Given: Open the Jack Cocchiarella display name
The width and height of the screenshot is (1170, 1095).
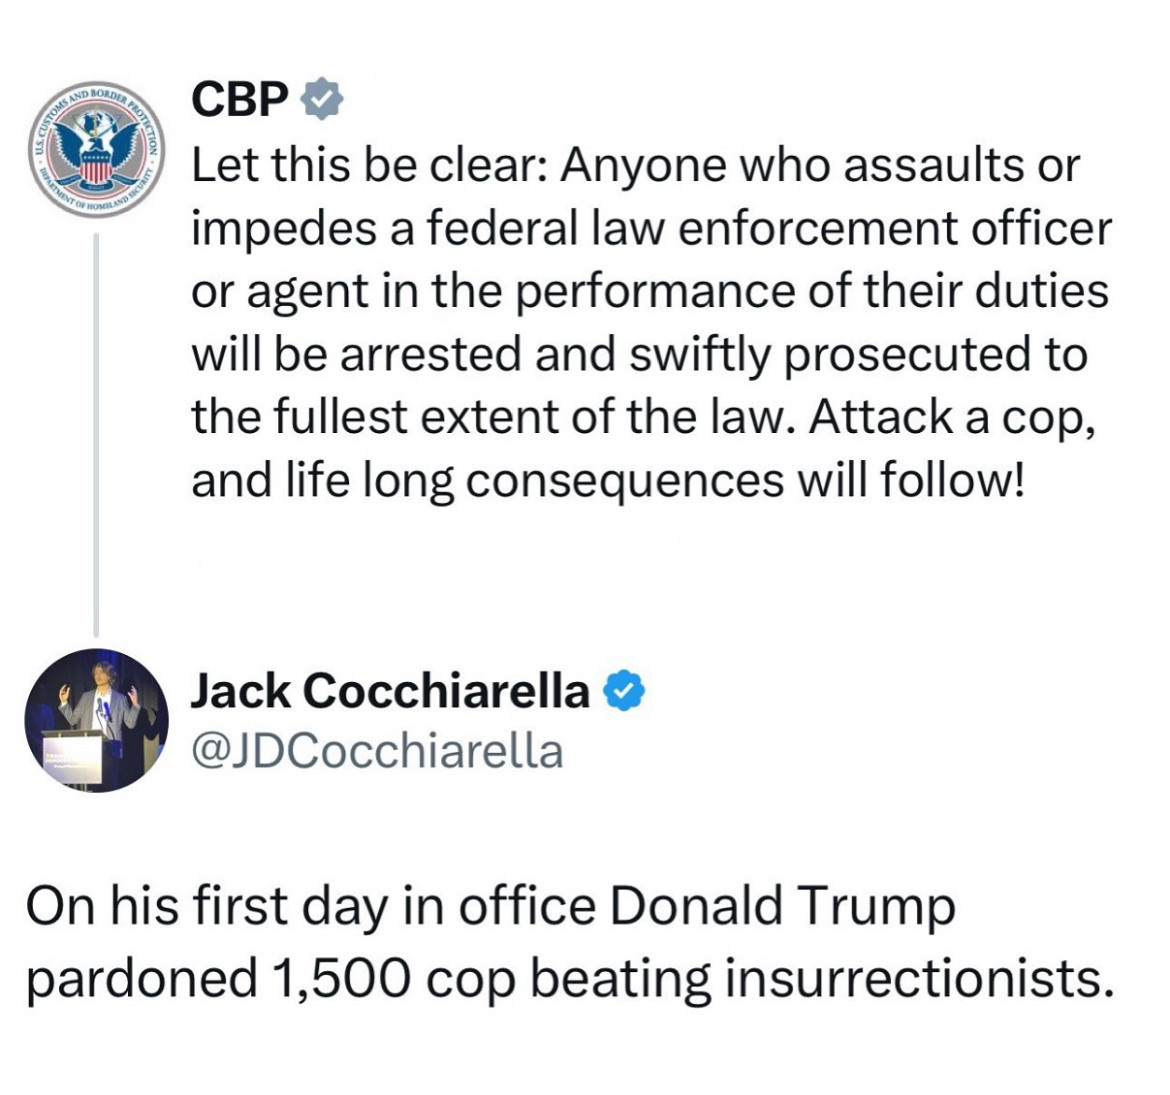Looking at the screenshot, I should click(390, 690).
